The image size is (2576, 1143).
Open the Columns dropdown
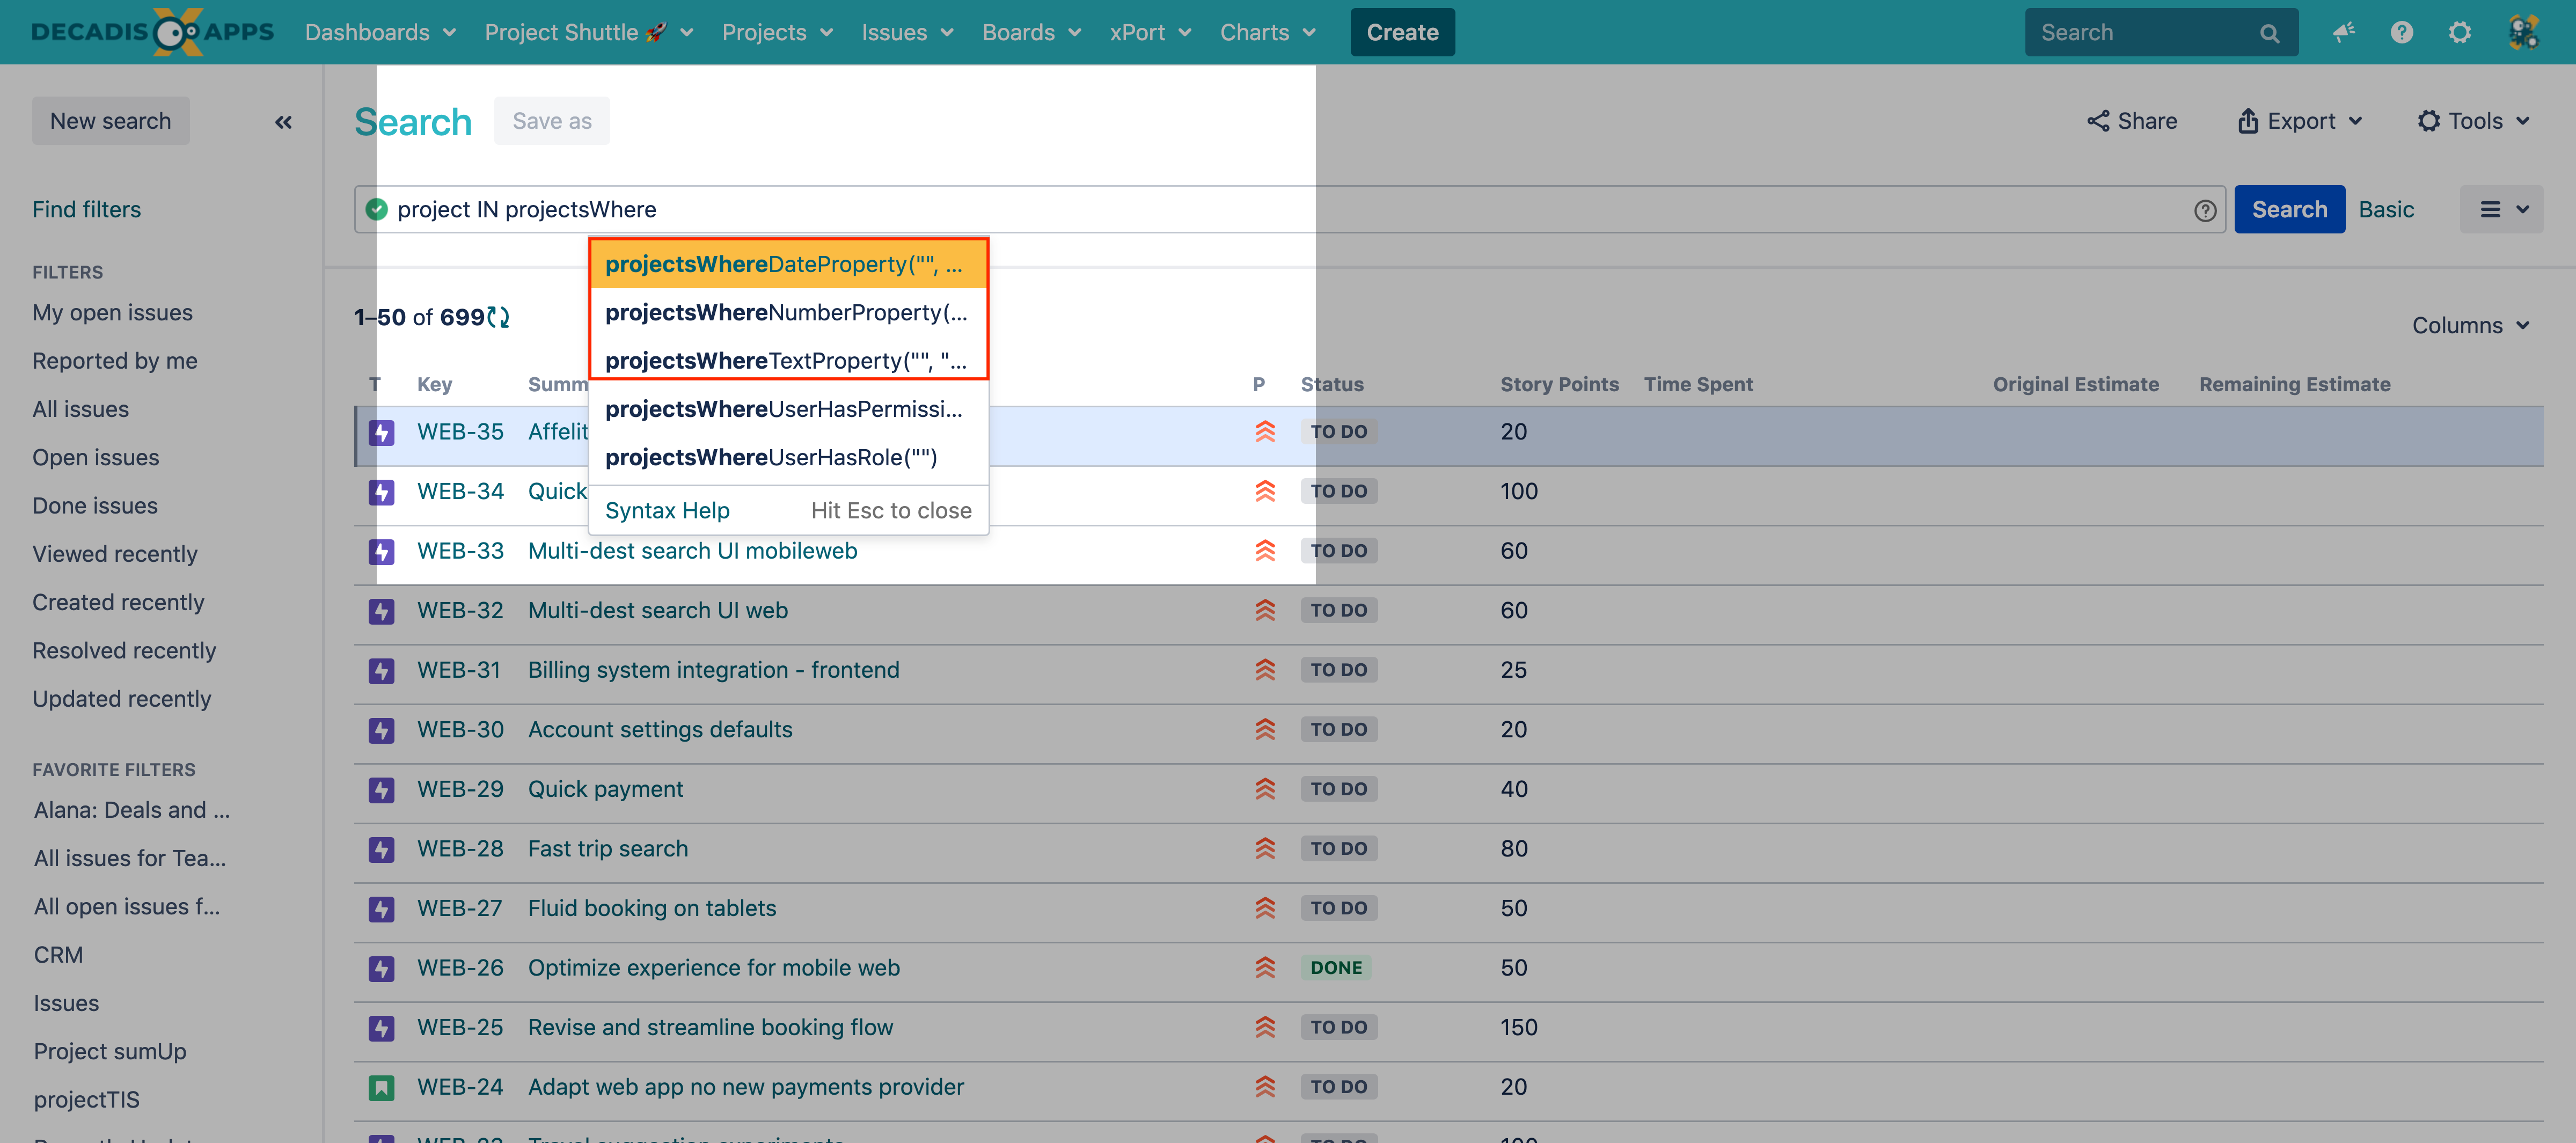[x=2470, y=326]
